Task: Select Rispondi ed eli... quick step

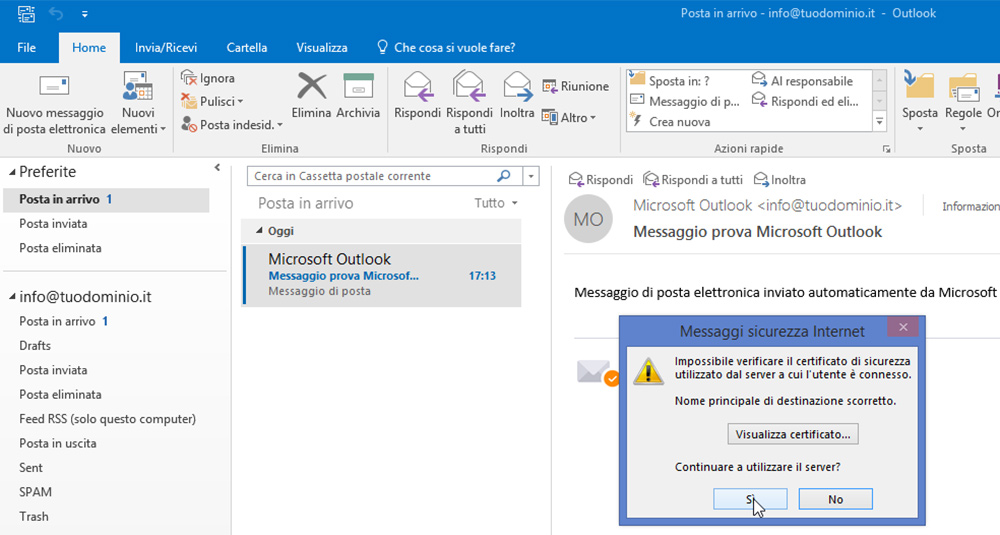Action: 805,101
